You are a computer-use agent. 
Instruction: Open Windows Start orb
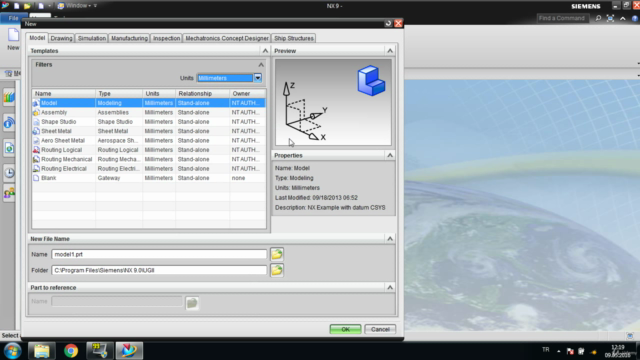click(12, 351)
